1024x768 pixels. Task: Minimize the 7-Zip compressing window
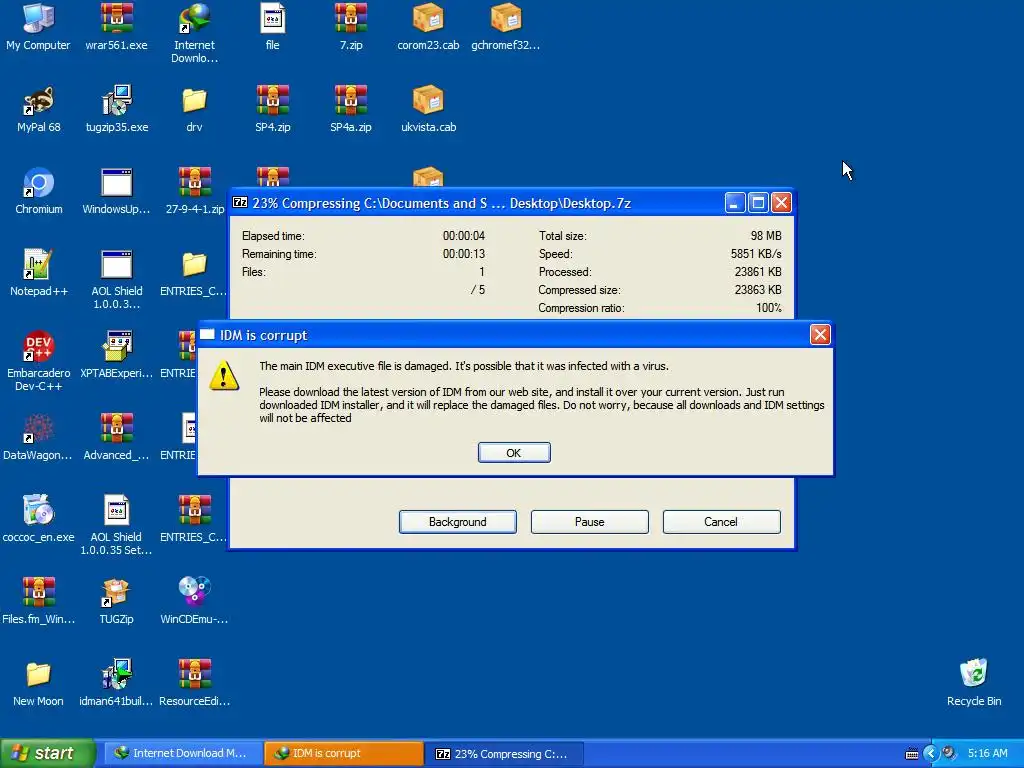[x=735, y=202]
